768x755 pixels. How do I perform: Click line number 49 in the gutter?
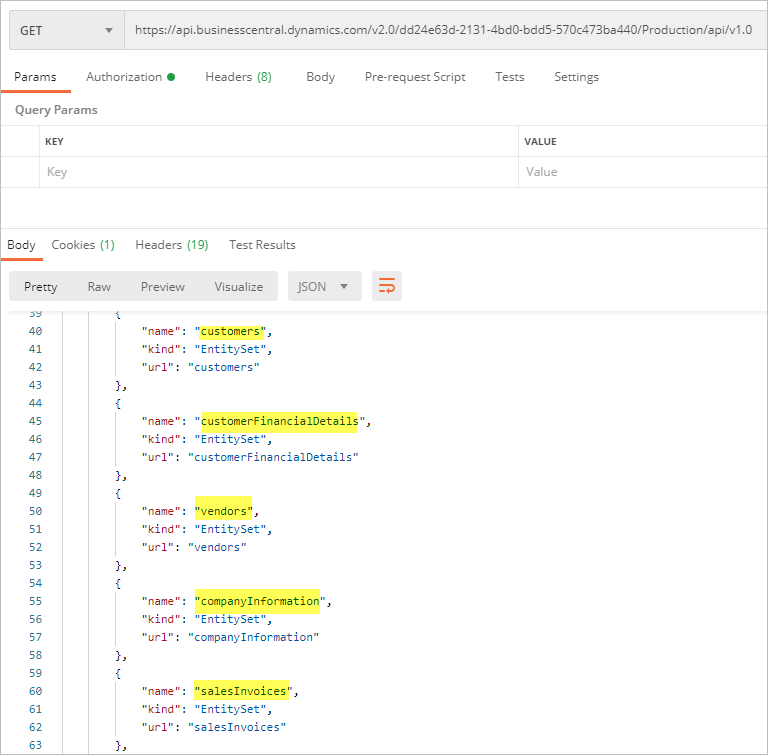tap(35, 493)
